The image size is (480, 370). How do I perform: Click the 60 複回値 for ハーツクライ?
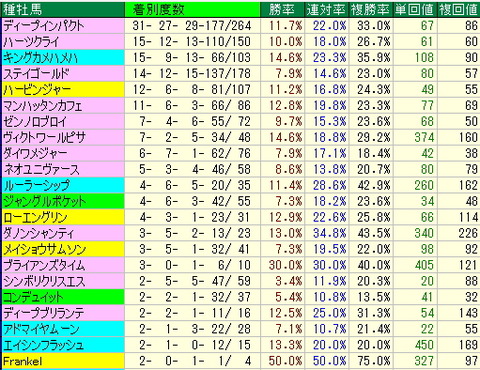pyautogui.click(x=471, y=42)
